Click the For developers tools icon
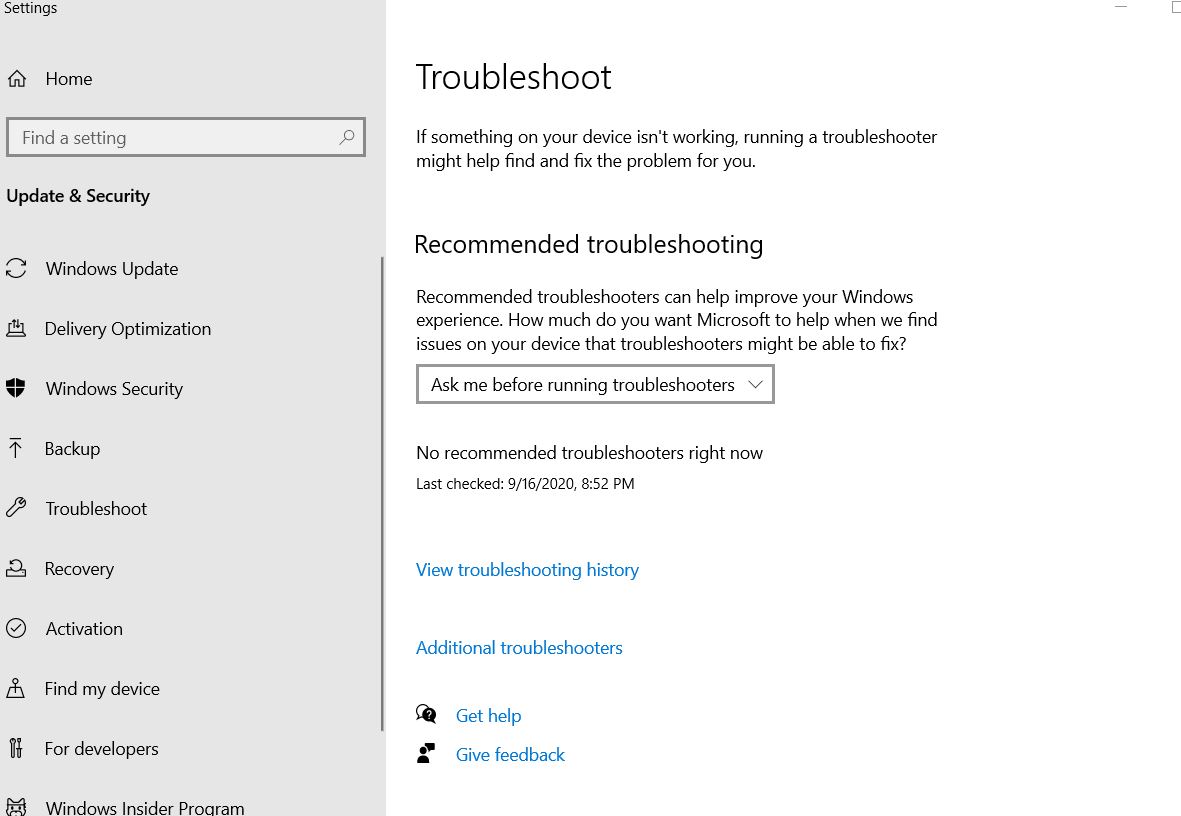The width and height of the screenshot is (1181, 816). coord(16,747)
